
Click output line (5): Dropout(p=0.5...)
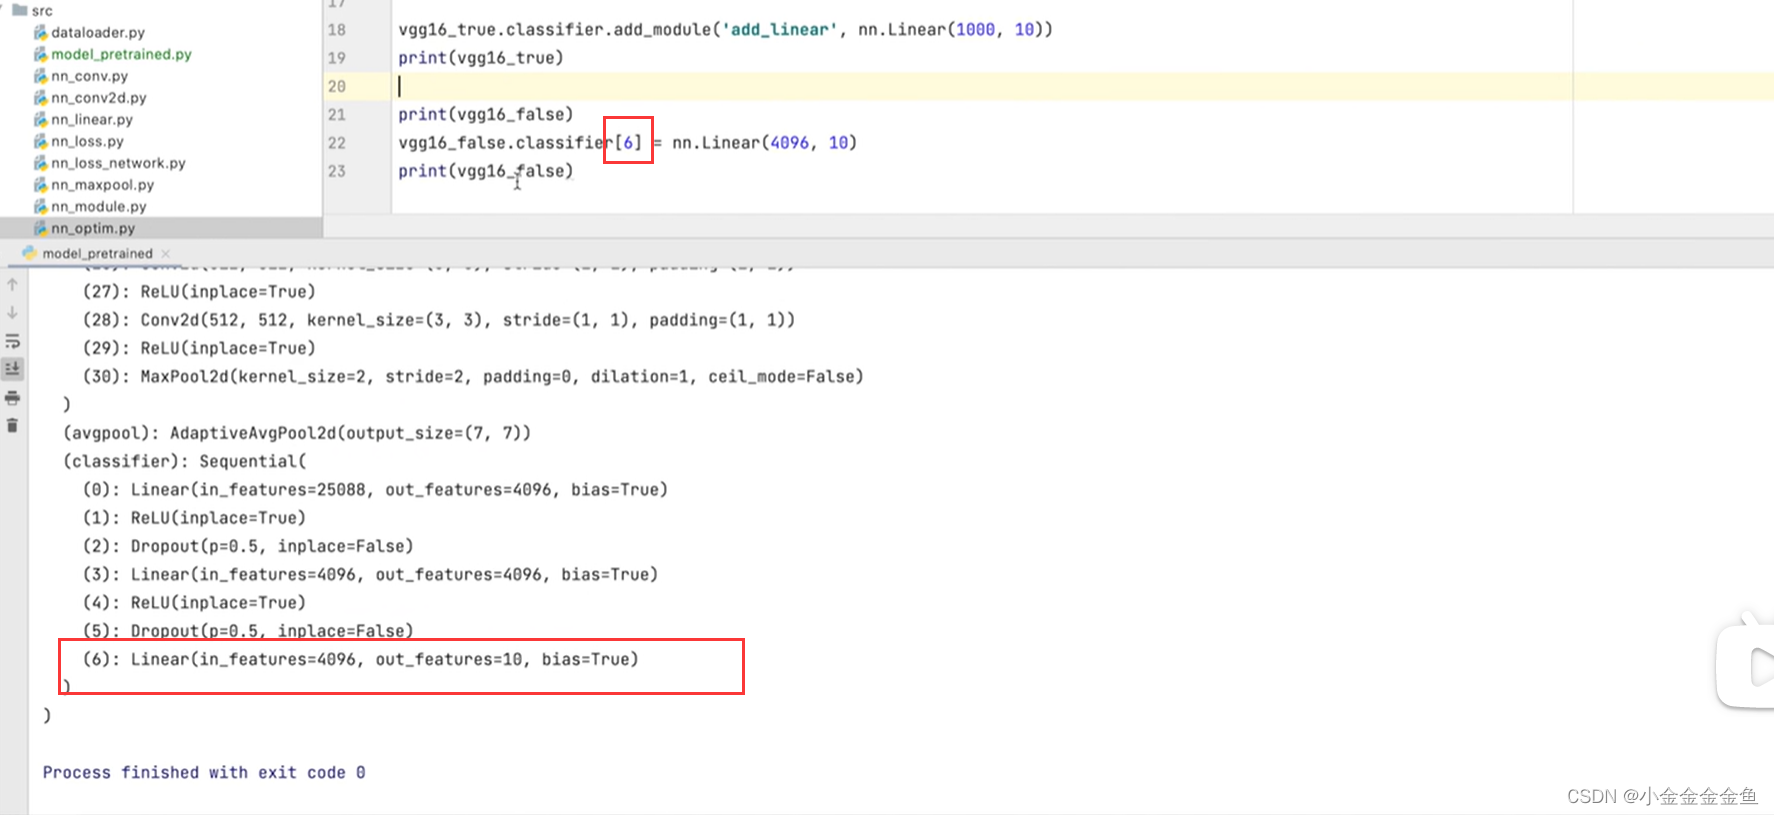coord(248,631)
